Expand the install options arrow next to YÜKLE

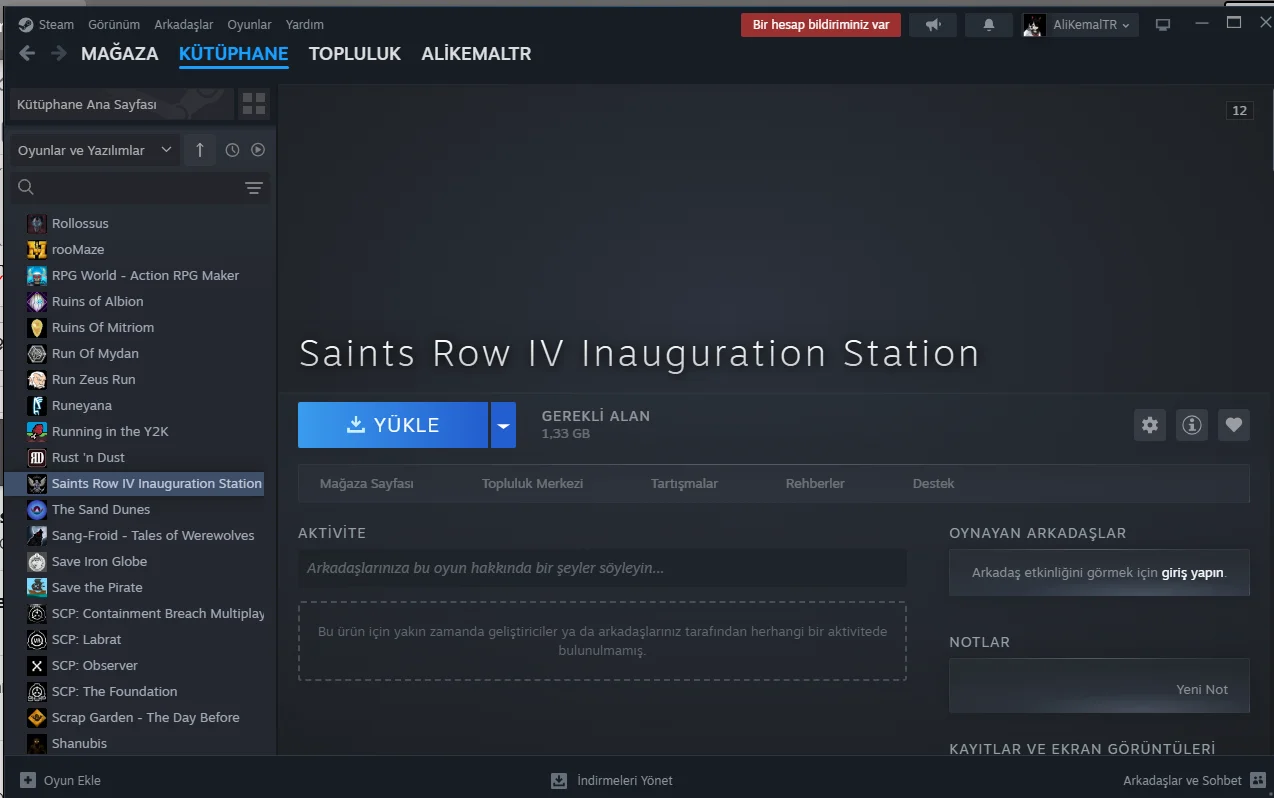tap(503, 425)
